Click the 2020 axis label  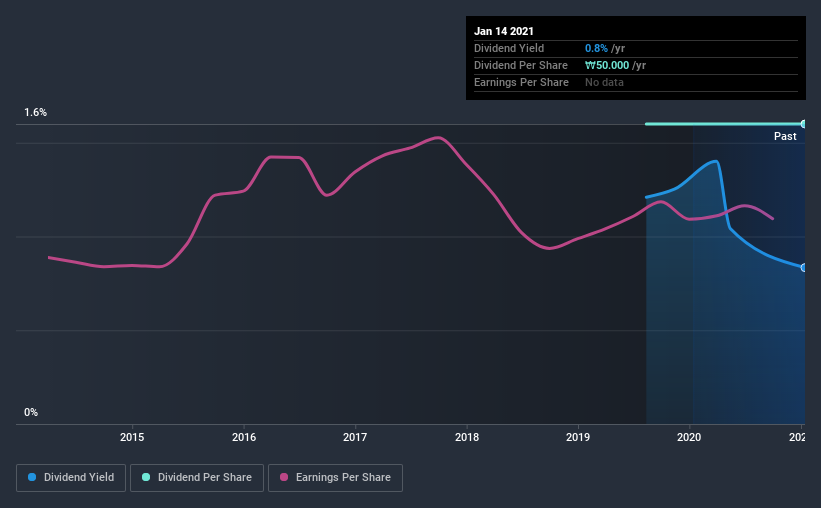(689, 437)
